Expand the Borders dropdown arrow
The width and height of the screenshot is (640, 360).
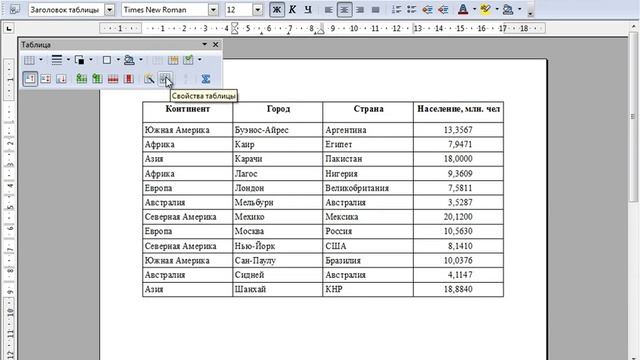coord(118,60)
